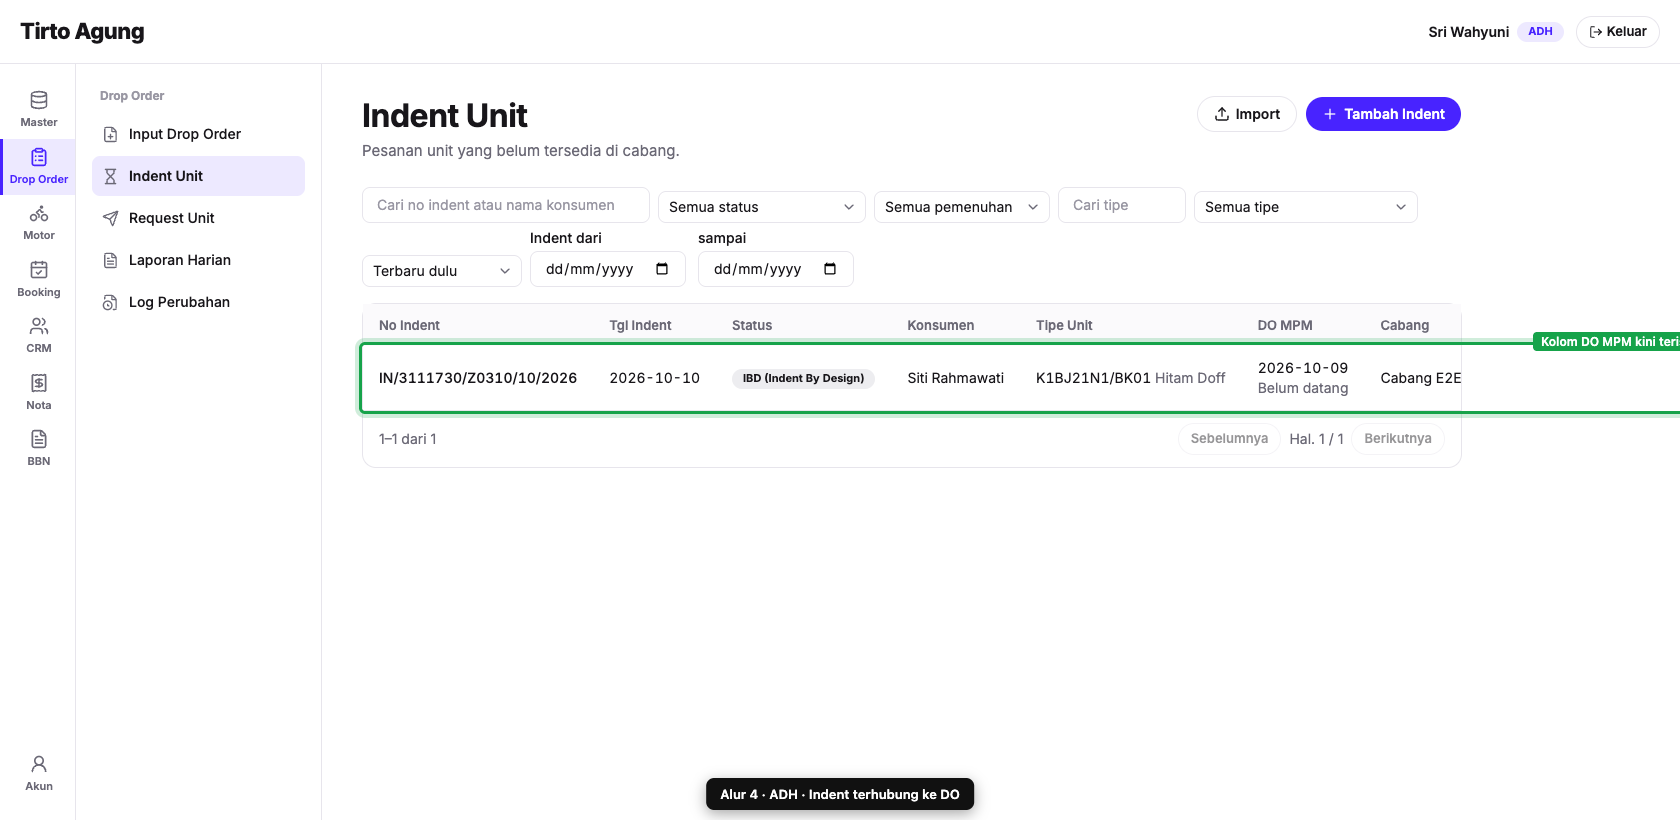Click the Konsumen column header
1680x820 pixels.
click(940, 325)
